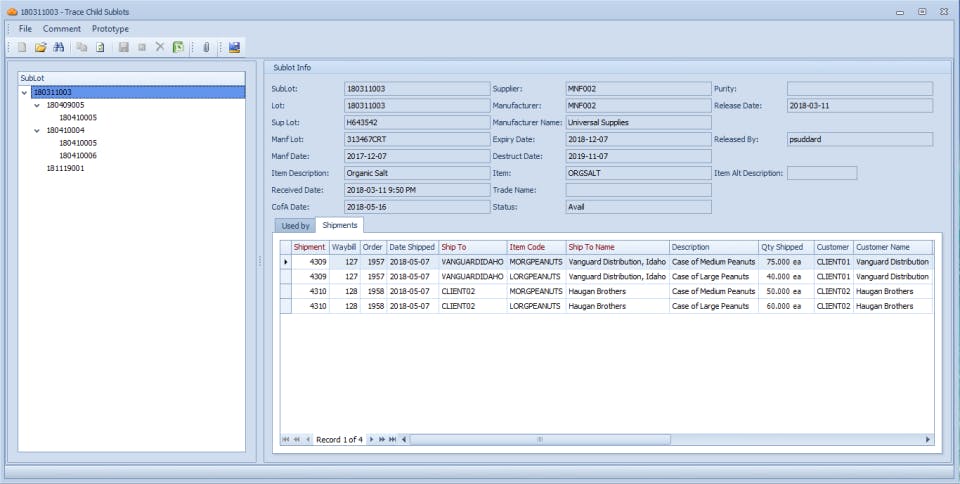This screenshot has width=960, height=484.
Task: Select sublot 180410006 in tree
Action: [x=78, y=155]
